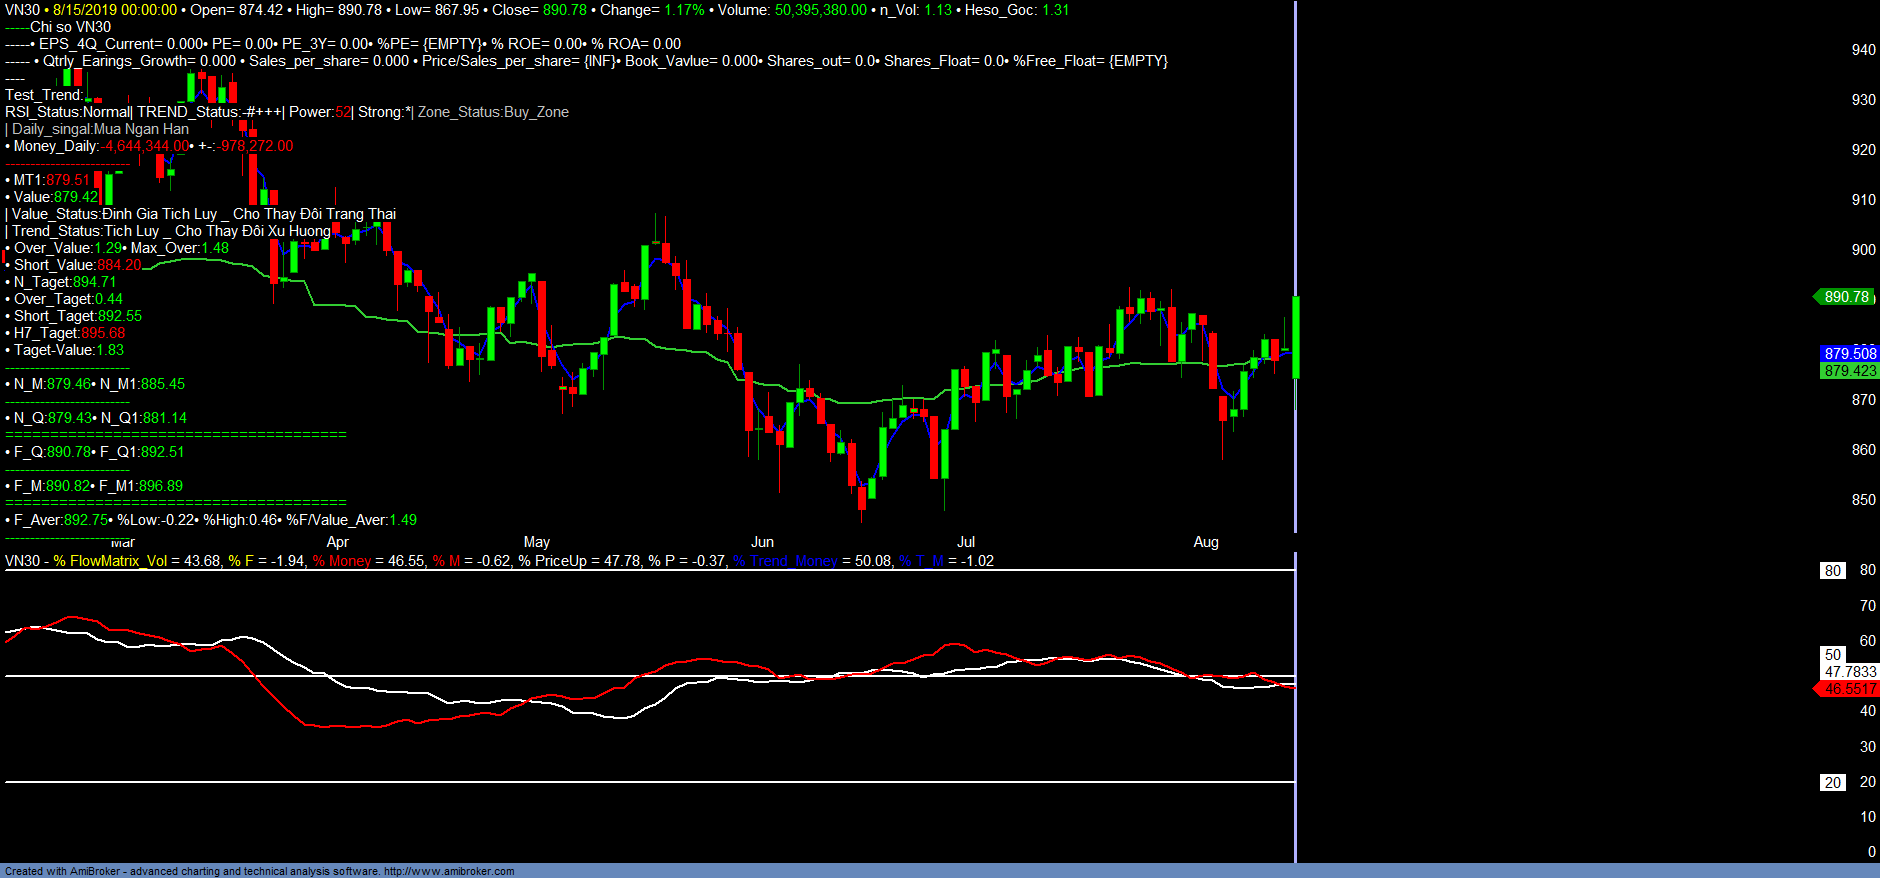Click the boxed 20 level label

[1832, 783]
